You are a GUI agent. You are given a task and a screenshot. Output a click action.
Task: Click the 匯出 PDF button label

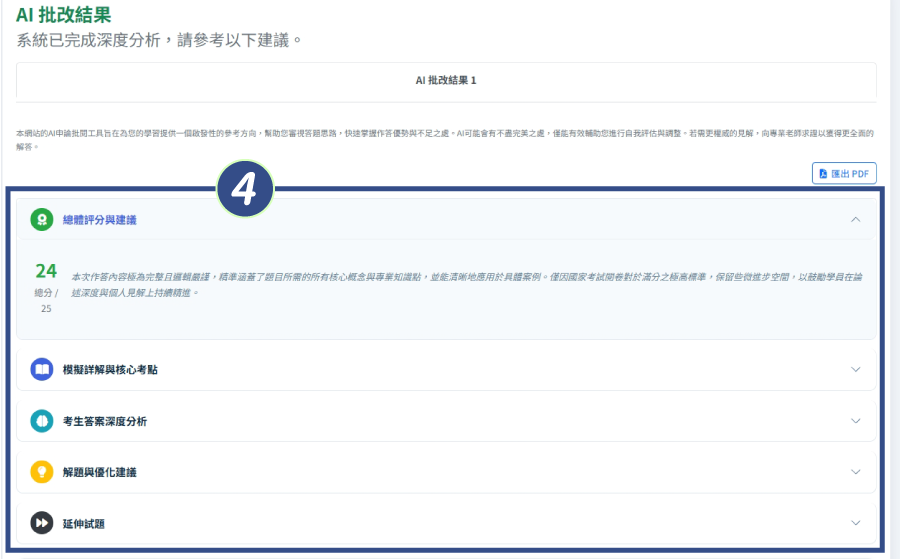pos(852,174)
